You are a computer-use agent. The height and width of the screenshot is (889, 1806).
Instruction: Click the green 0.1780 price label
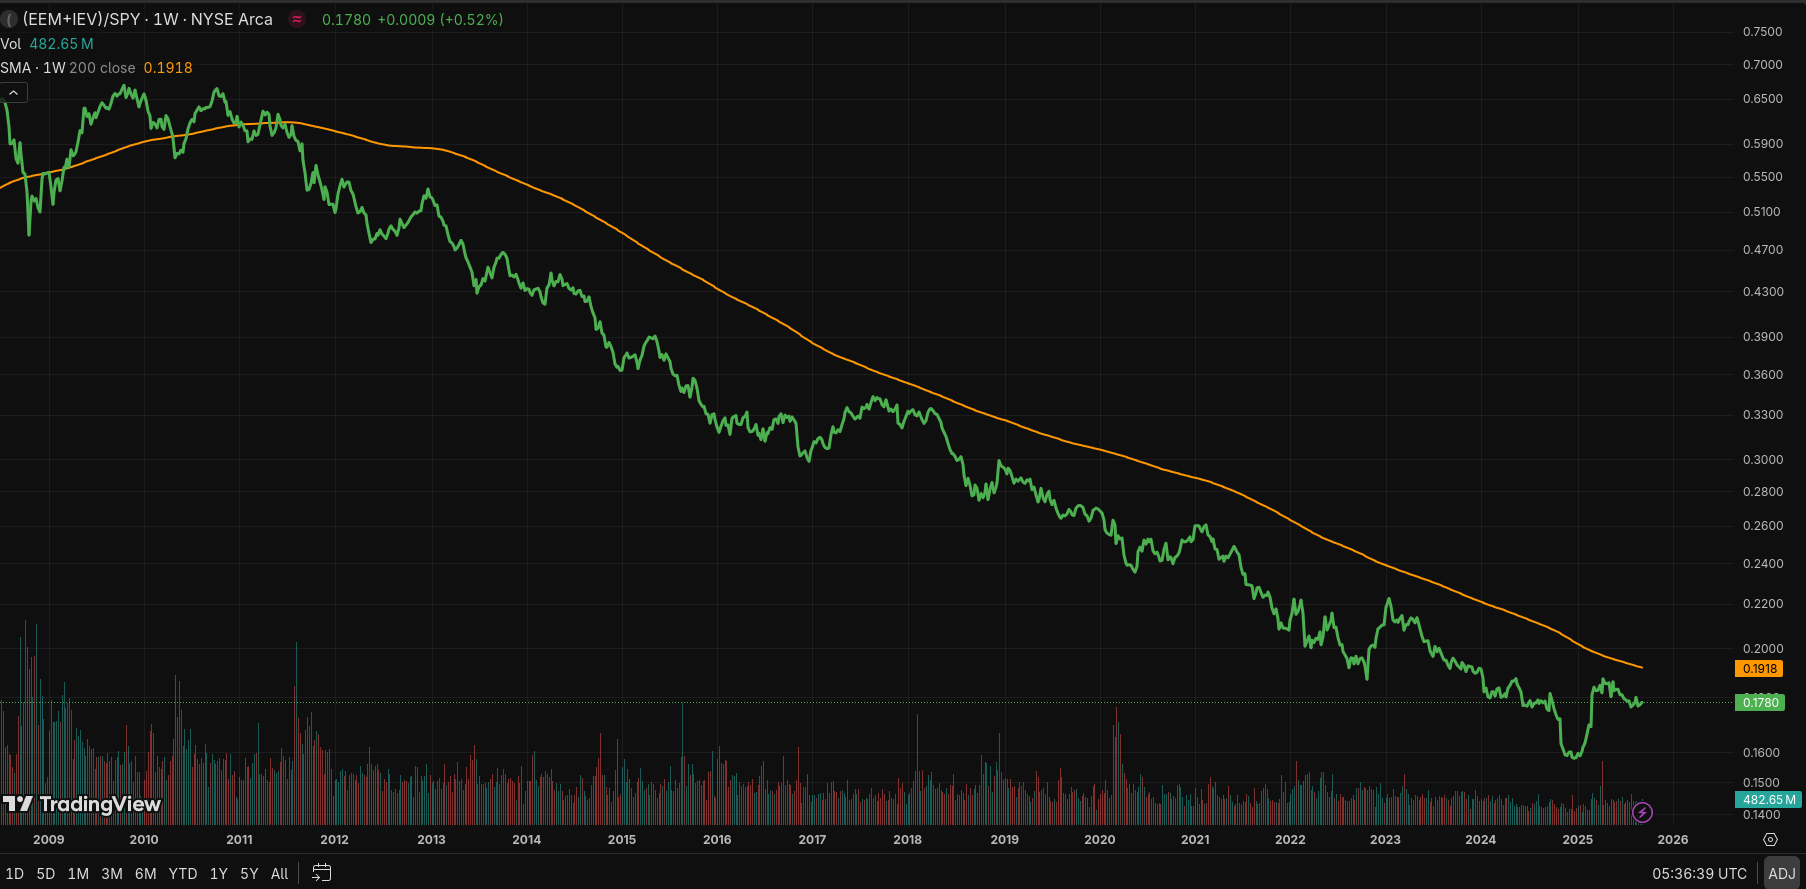pos(1760,703)
